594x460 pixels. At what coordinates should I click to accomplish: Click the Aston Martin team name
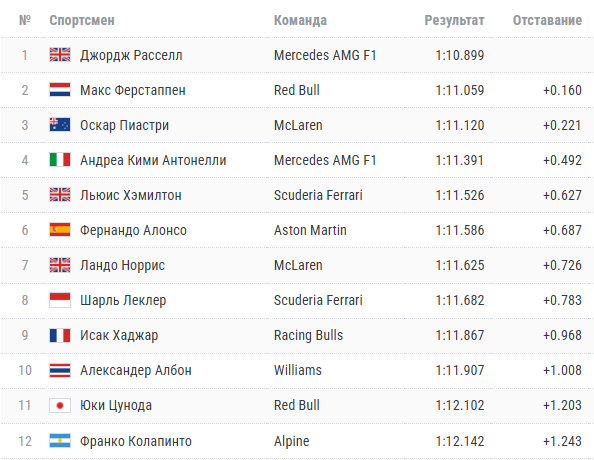(x=310, y=230)
